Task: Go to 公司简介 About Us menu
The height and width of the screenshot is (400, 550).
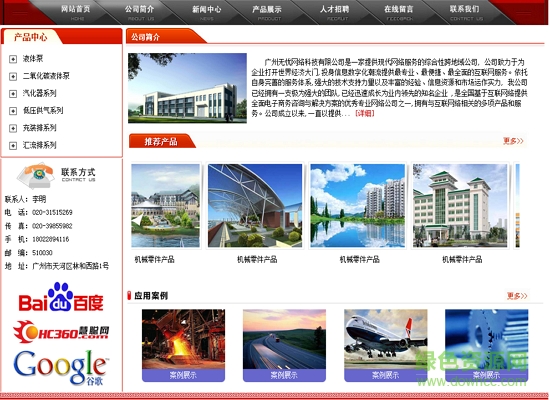Action: pyautogui.click(x=140, y=13)
